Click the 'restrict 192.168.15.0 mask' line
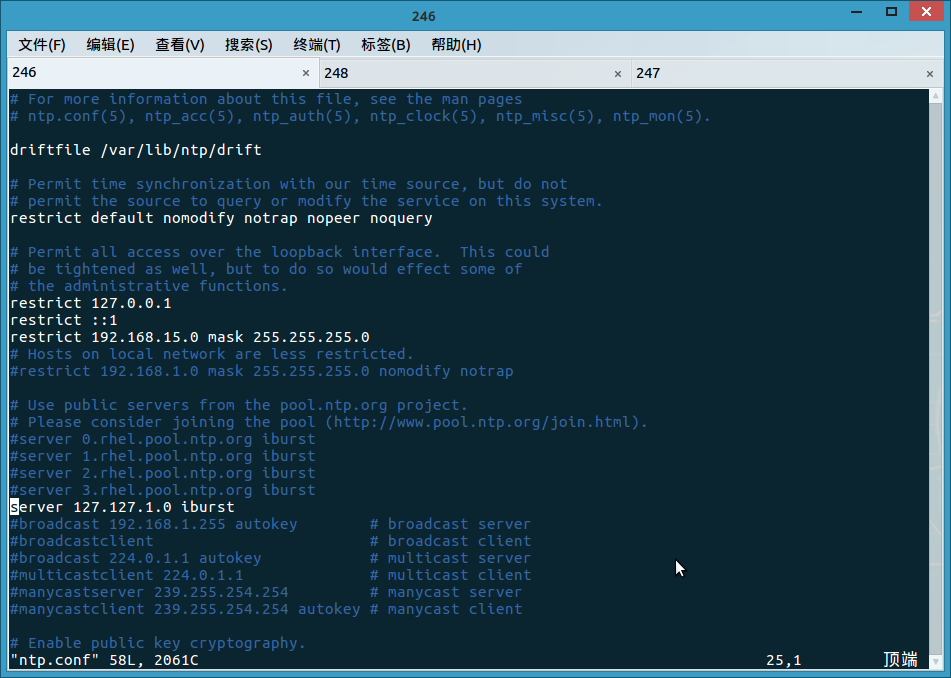 tap(190, 337)
